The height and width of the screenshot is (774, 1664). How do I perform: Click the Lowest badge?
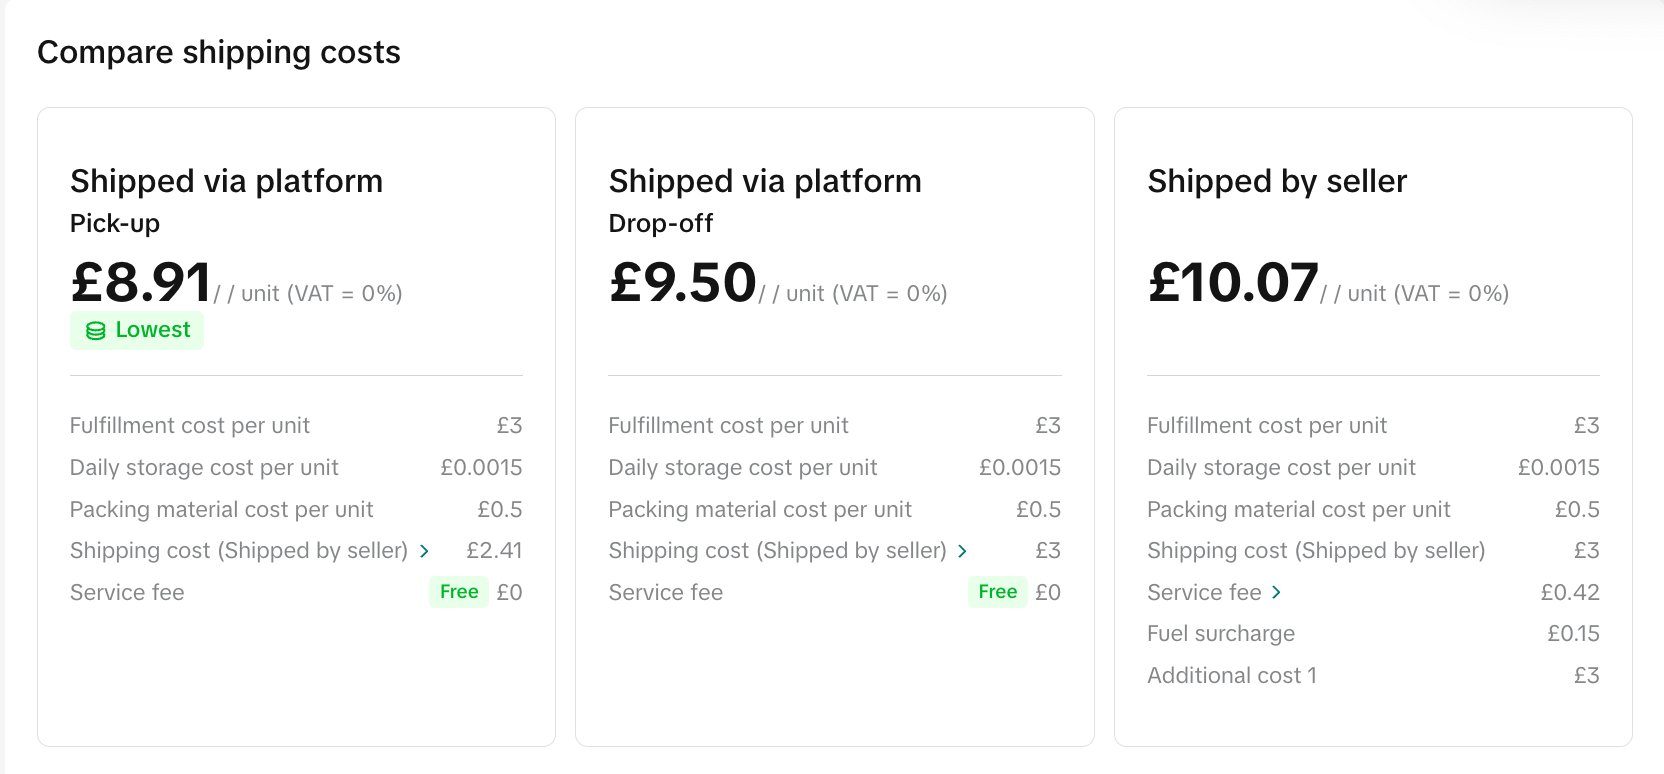click(x=137, y=330)
